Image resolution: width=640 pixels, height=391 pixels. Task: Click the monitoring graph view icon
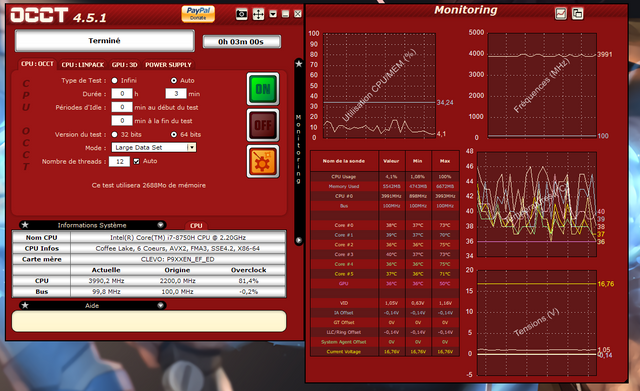click(561, 13)
